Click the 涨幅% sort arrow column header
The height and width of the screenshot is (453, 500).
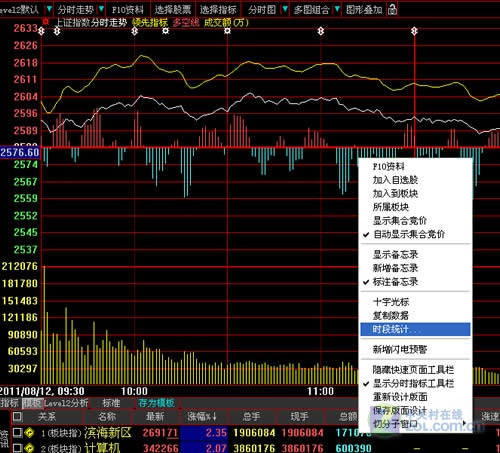tap(202, 416)
